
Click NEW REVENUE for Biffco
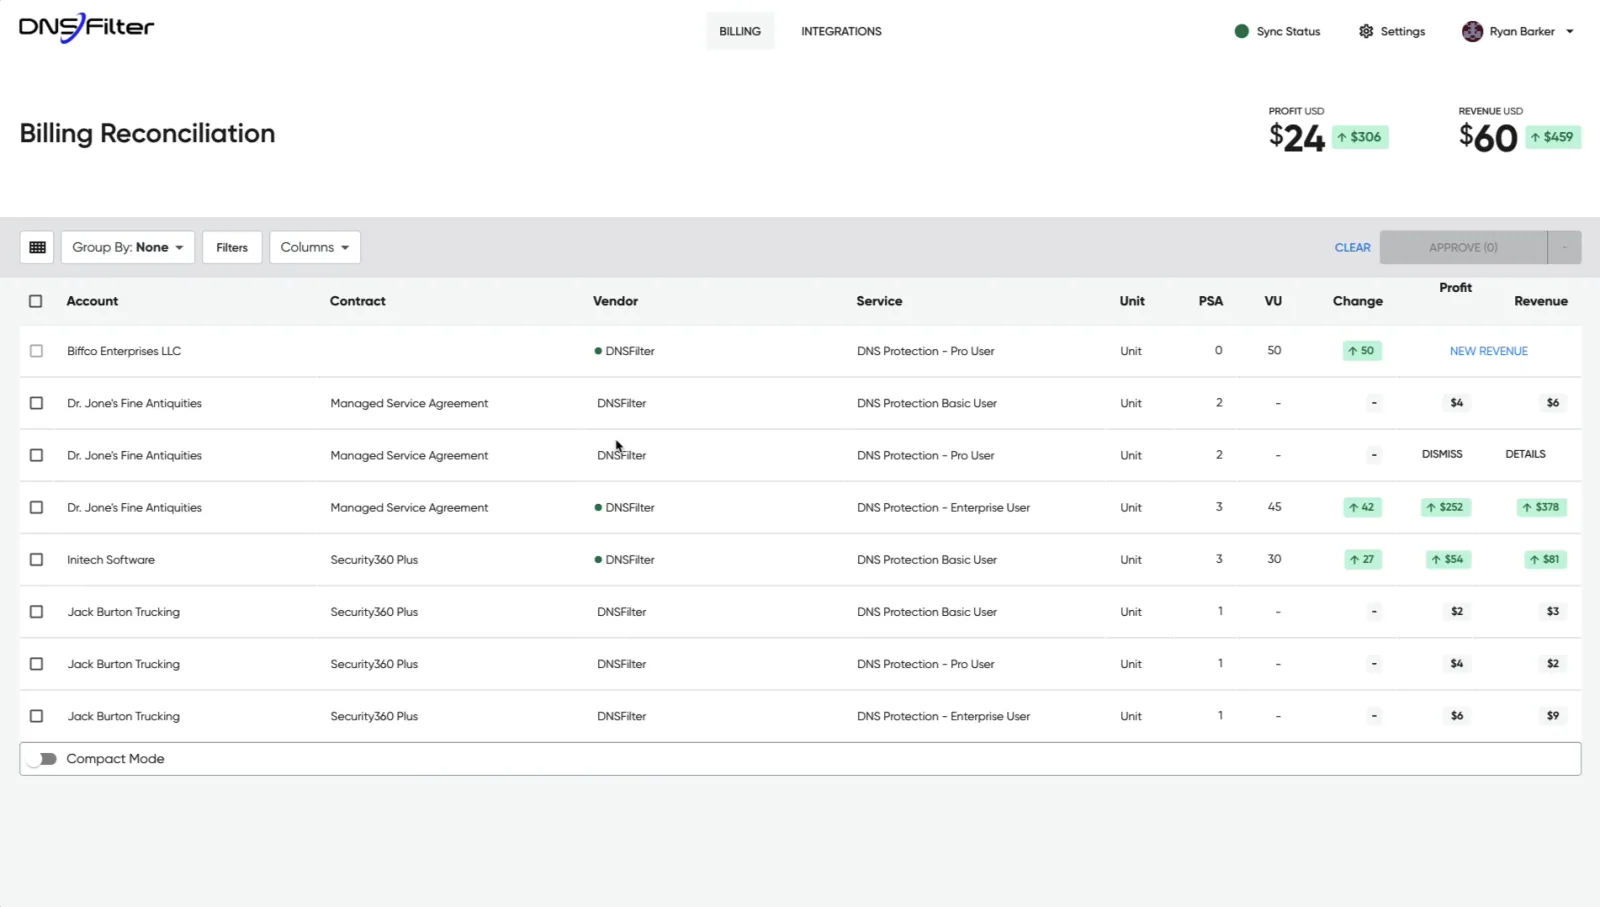1489,351
